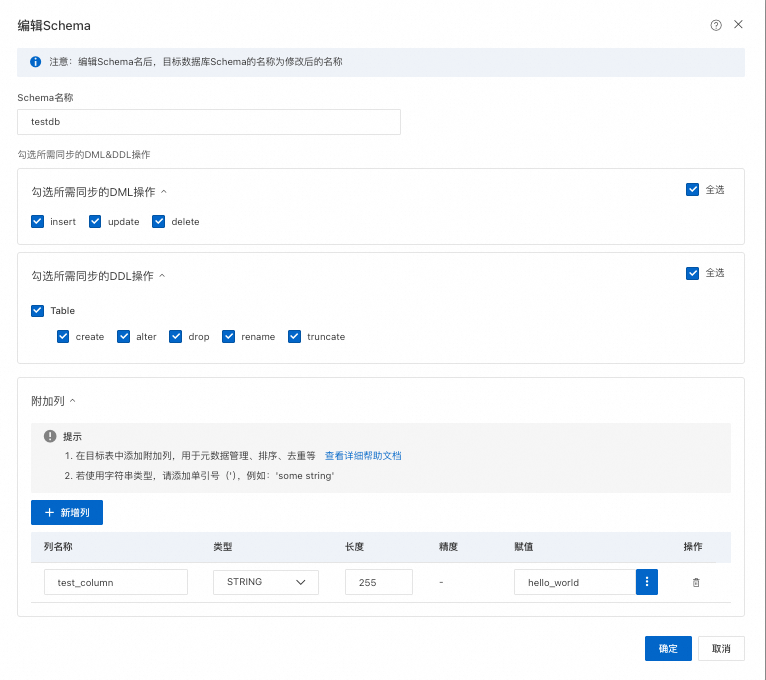
Task: Click the 255 length input field
Action: coord(379,582)
